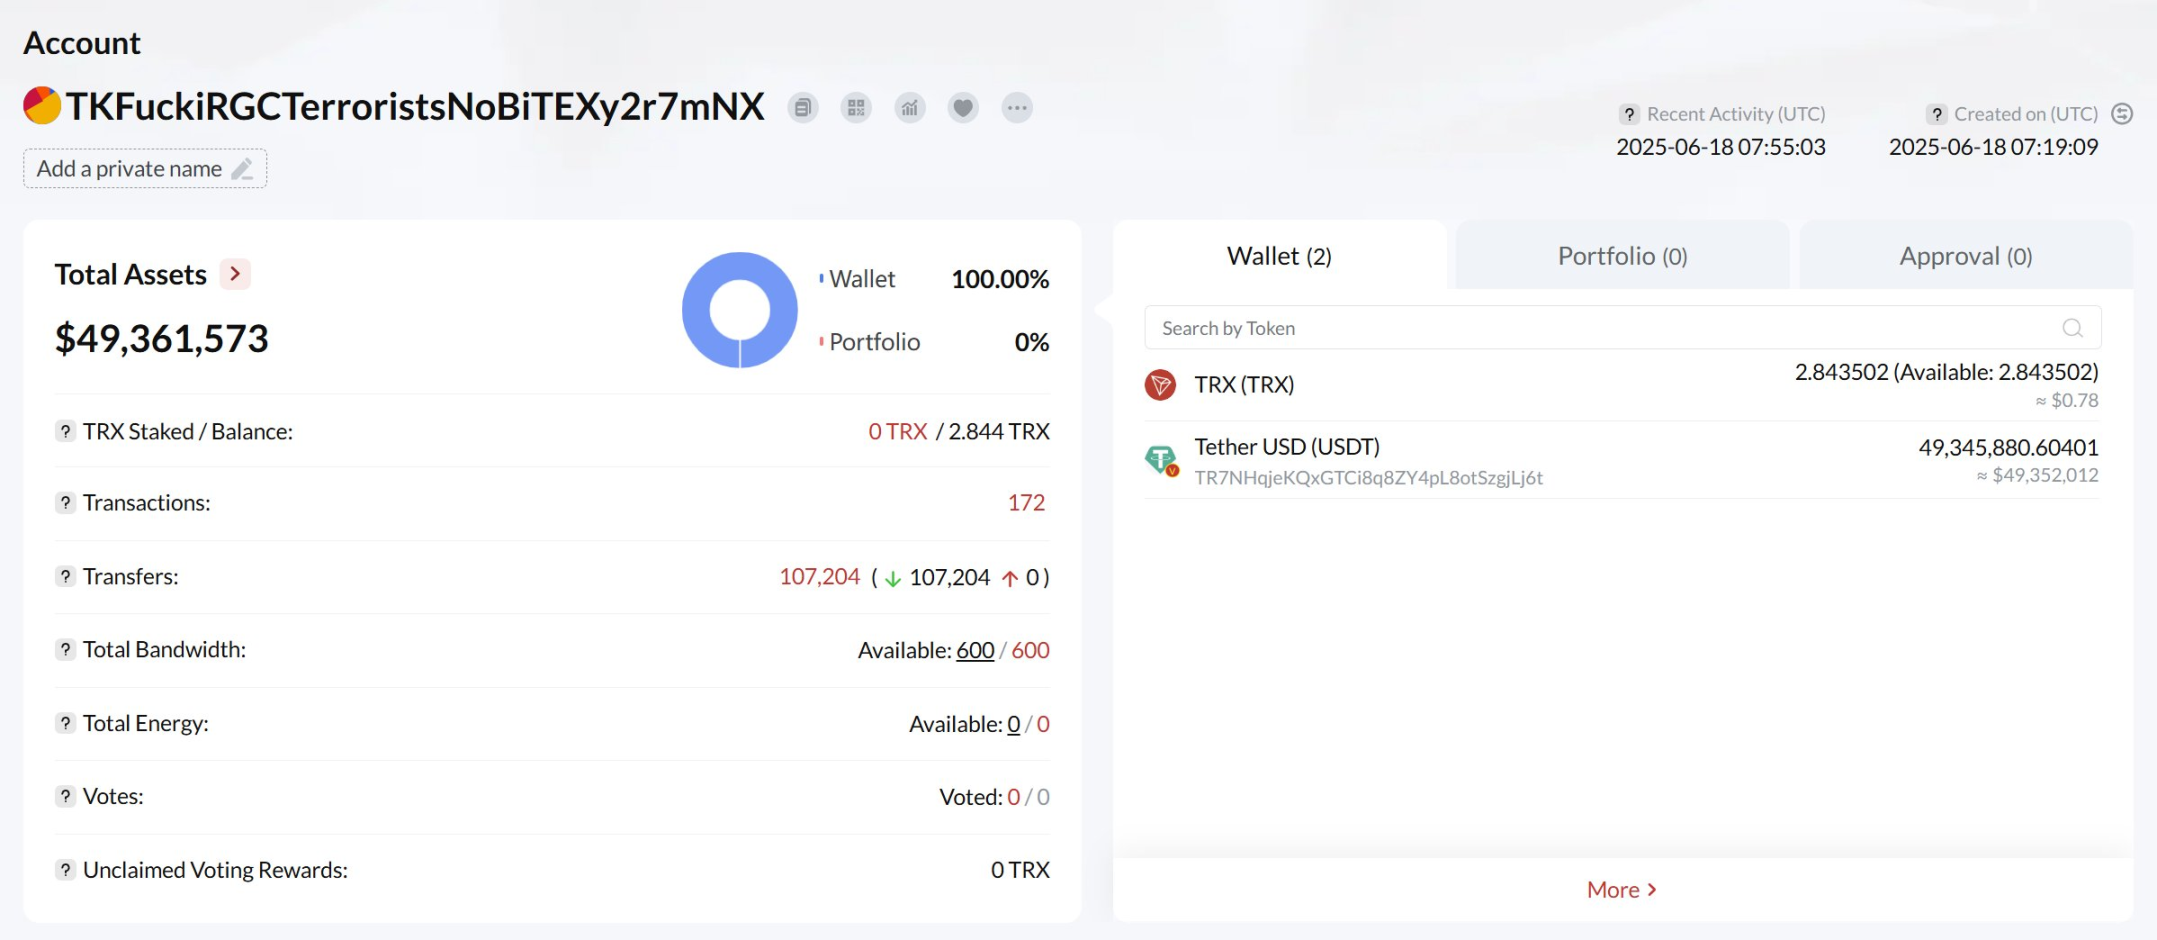
Task: Click the TRX value ≈ $0.78
Action: click(2067, 400)
